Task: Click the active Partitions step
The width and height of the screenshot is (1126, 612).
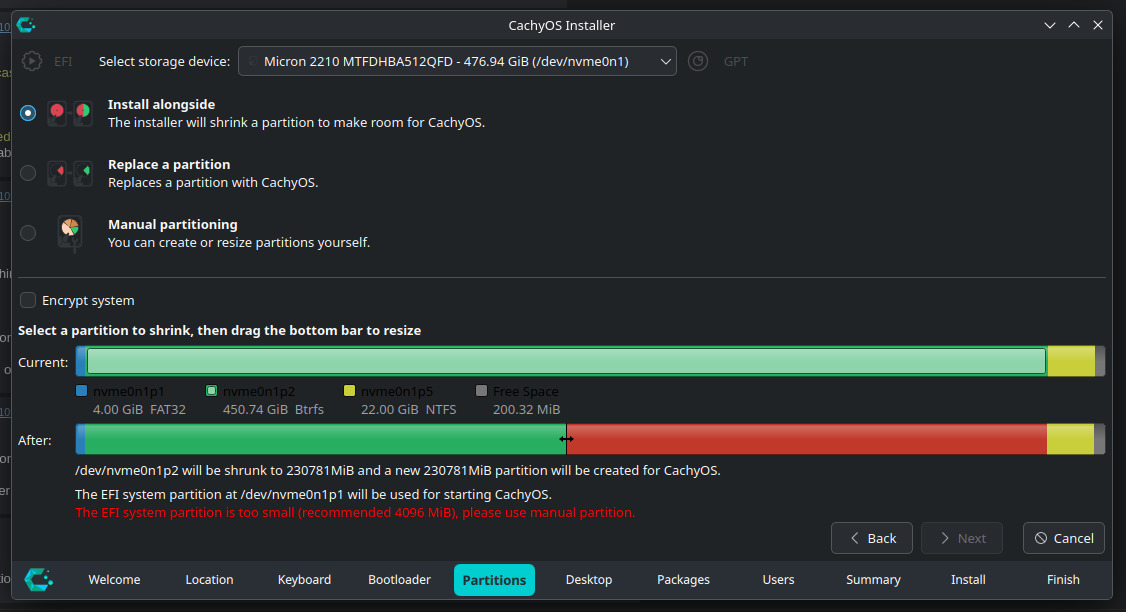Action: [494, 580]
